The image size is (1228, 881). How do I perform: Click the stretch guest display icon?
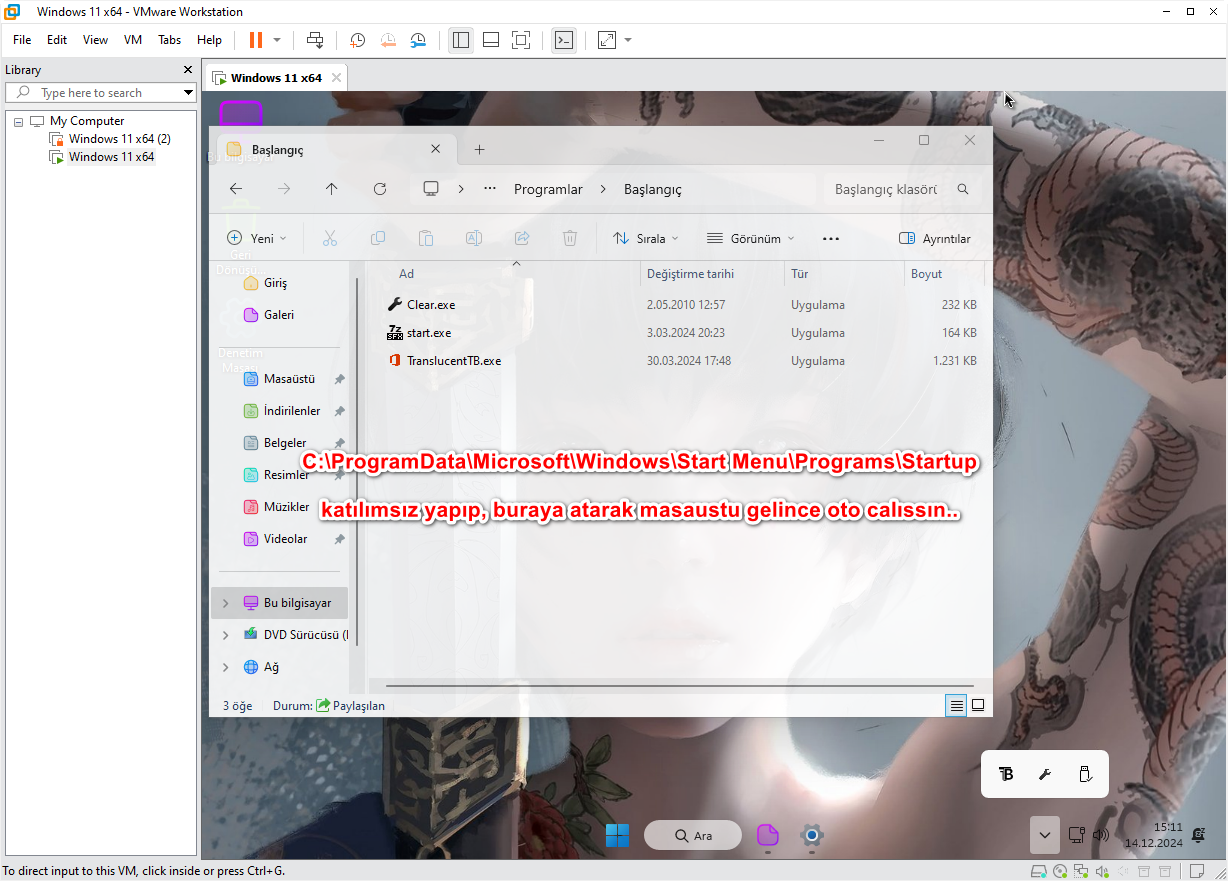(x=607, y=40)
